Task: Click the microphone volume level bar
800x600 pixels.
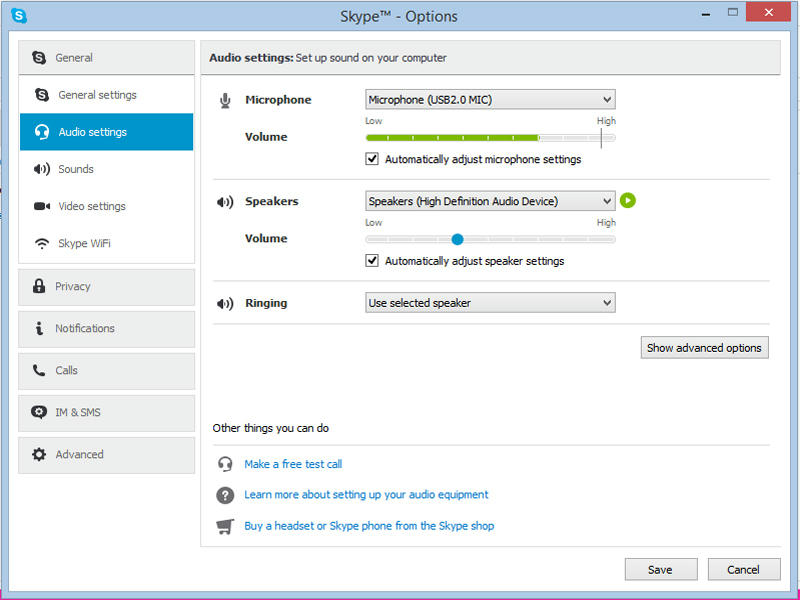Action: (x=490, y=138)
